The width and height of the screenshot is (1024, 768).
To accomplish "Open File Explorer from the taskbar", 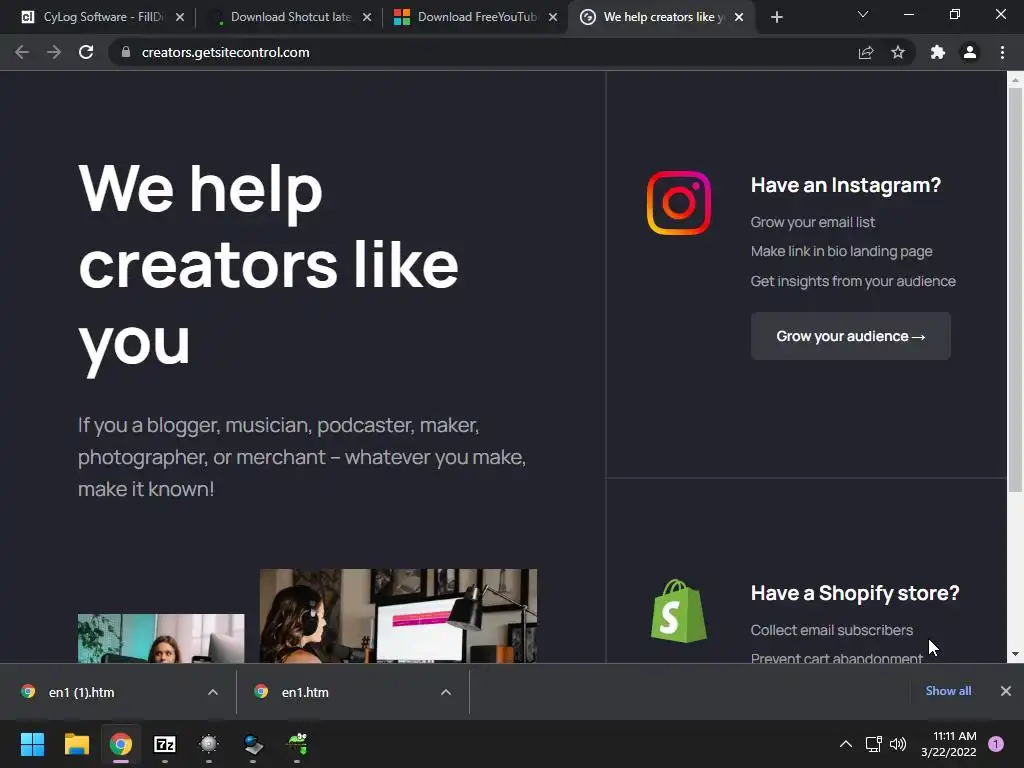I will [x=76, y=744].
